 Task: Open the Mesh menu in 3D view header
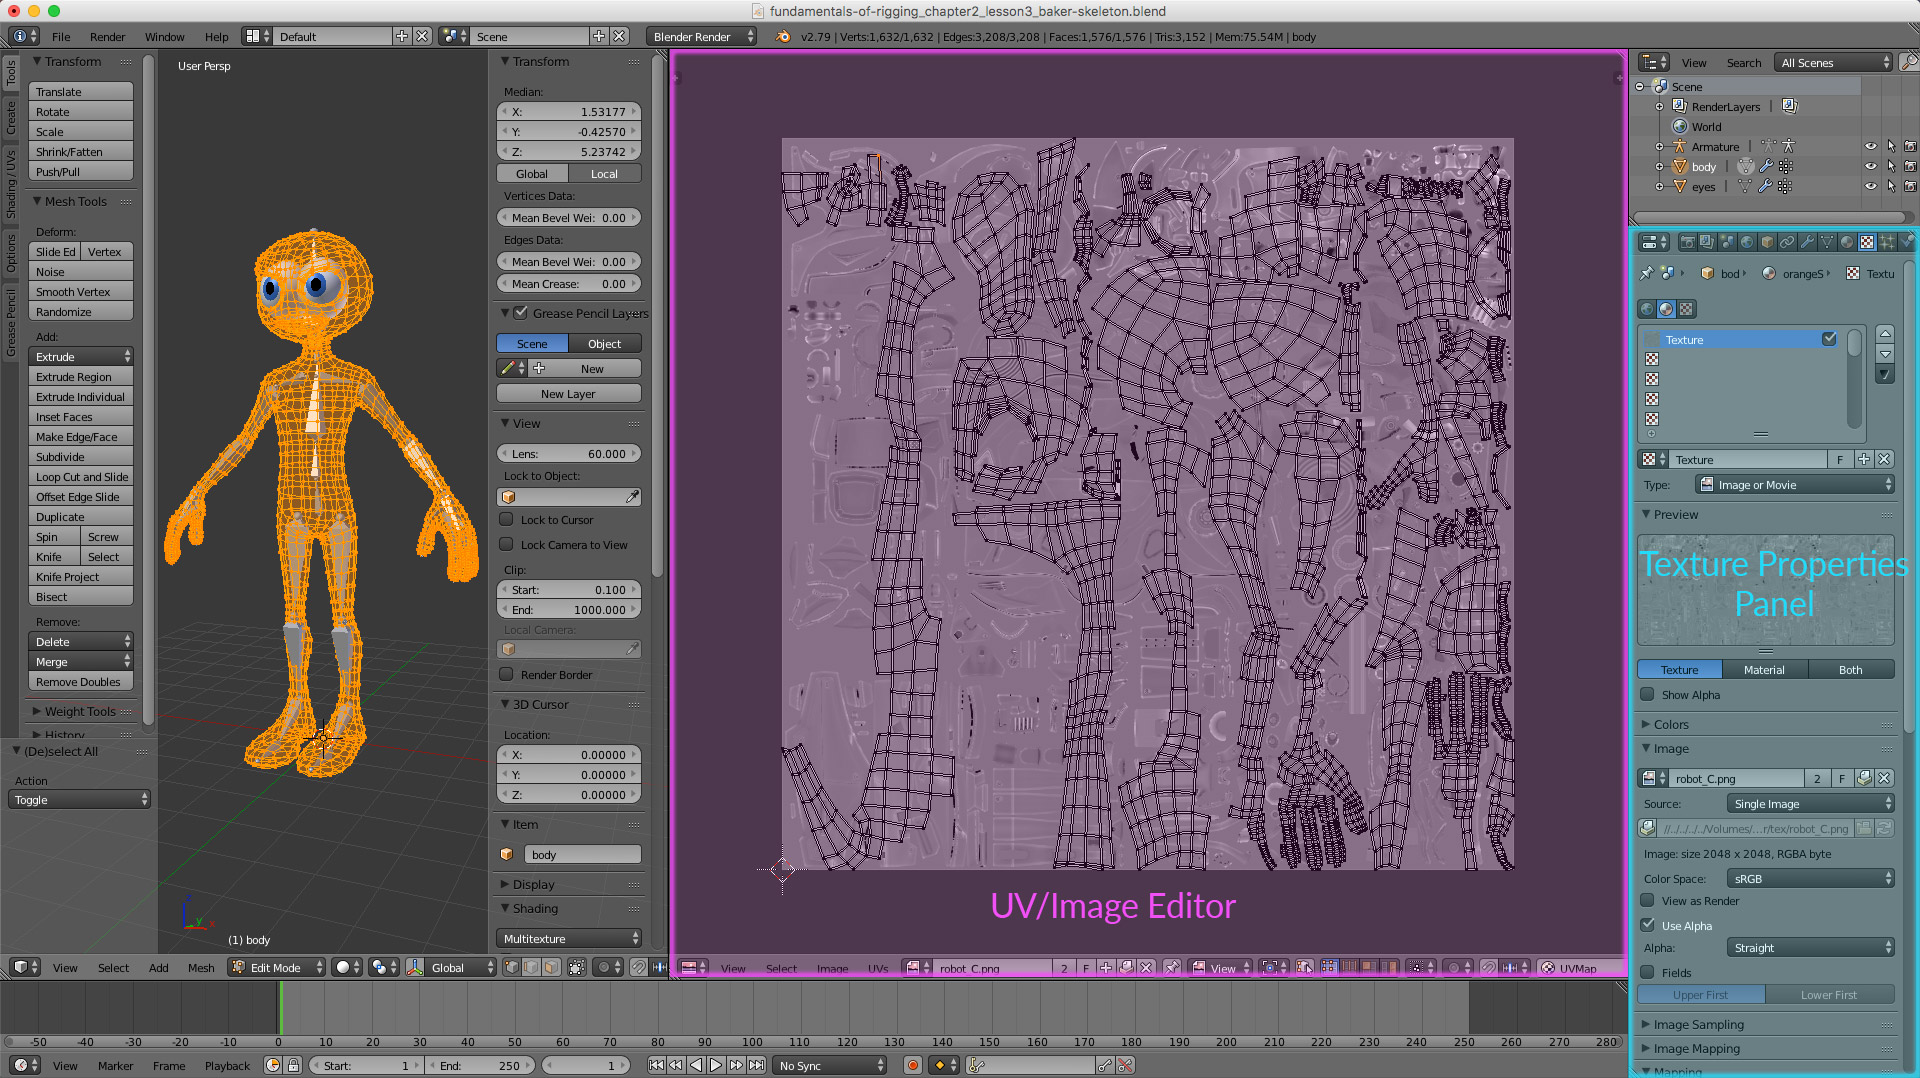(201, 967)
